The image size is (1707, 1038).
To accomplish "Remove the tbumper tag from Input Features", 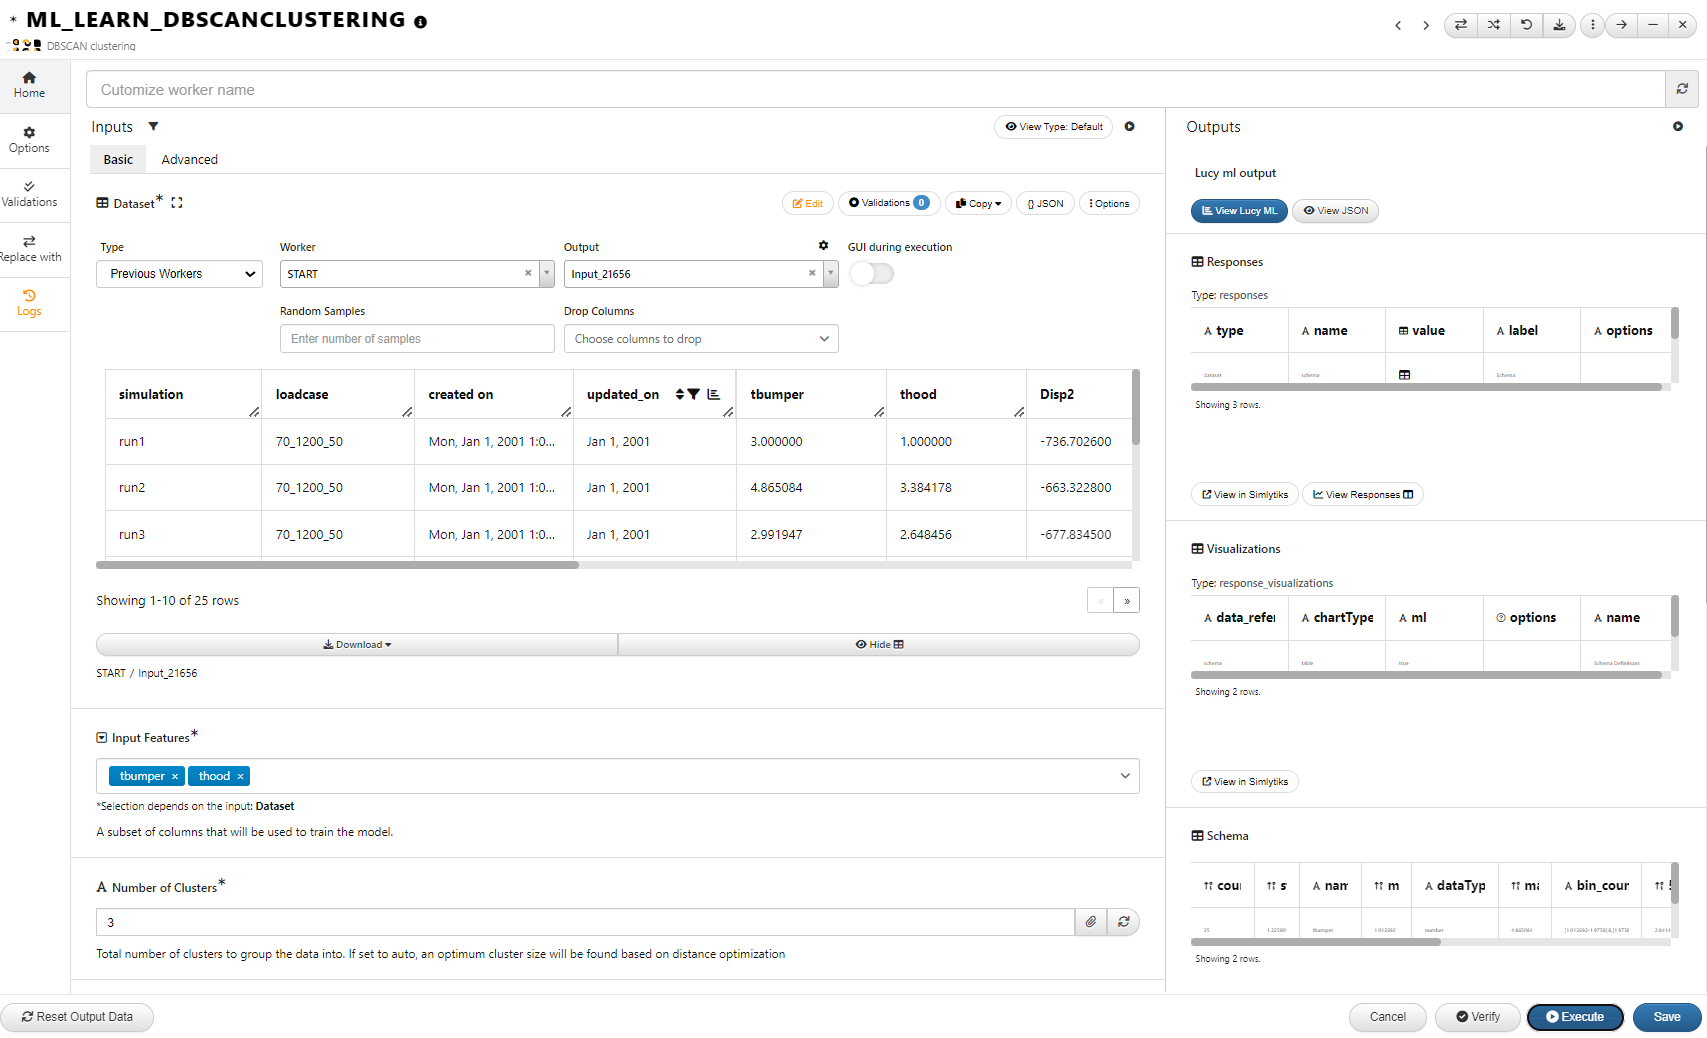I will tap(175, 776).
